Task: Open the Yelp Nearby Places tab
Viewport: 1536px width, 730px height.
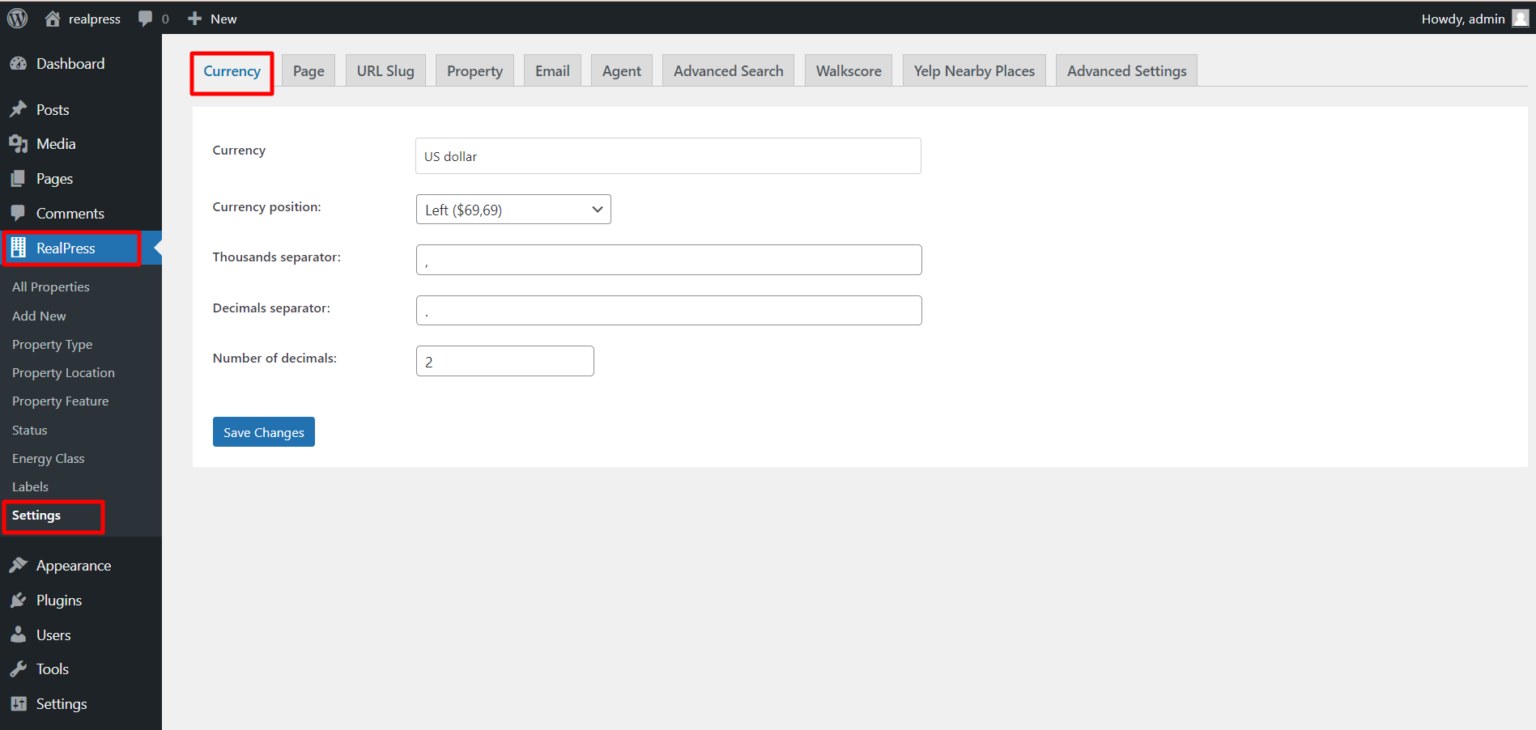Action: [973, 70]
